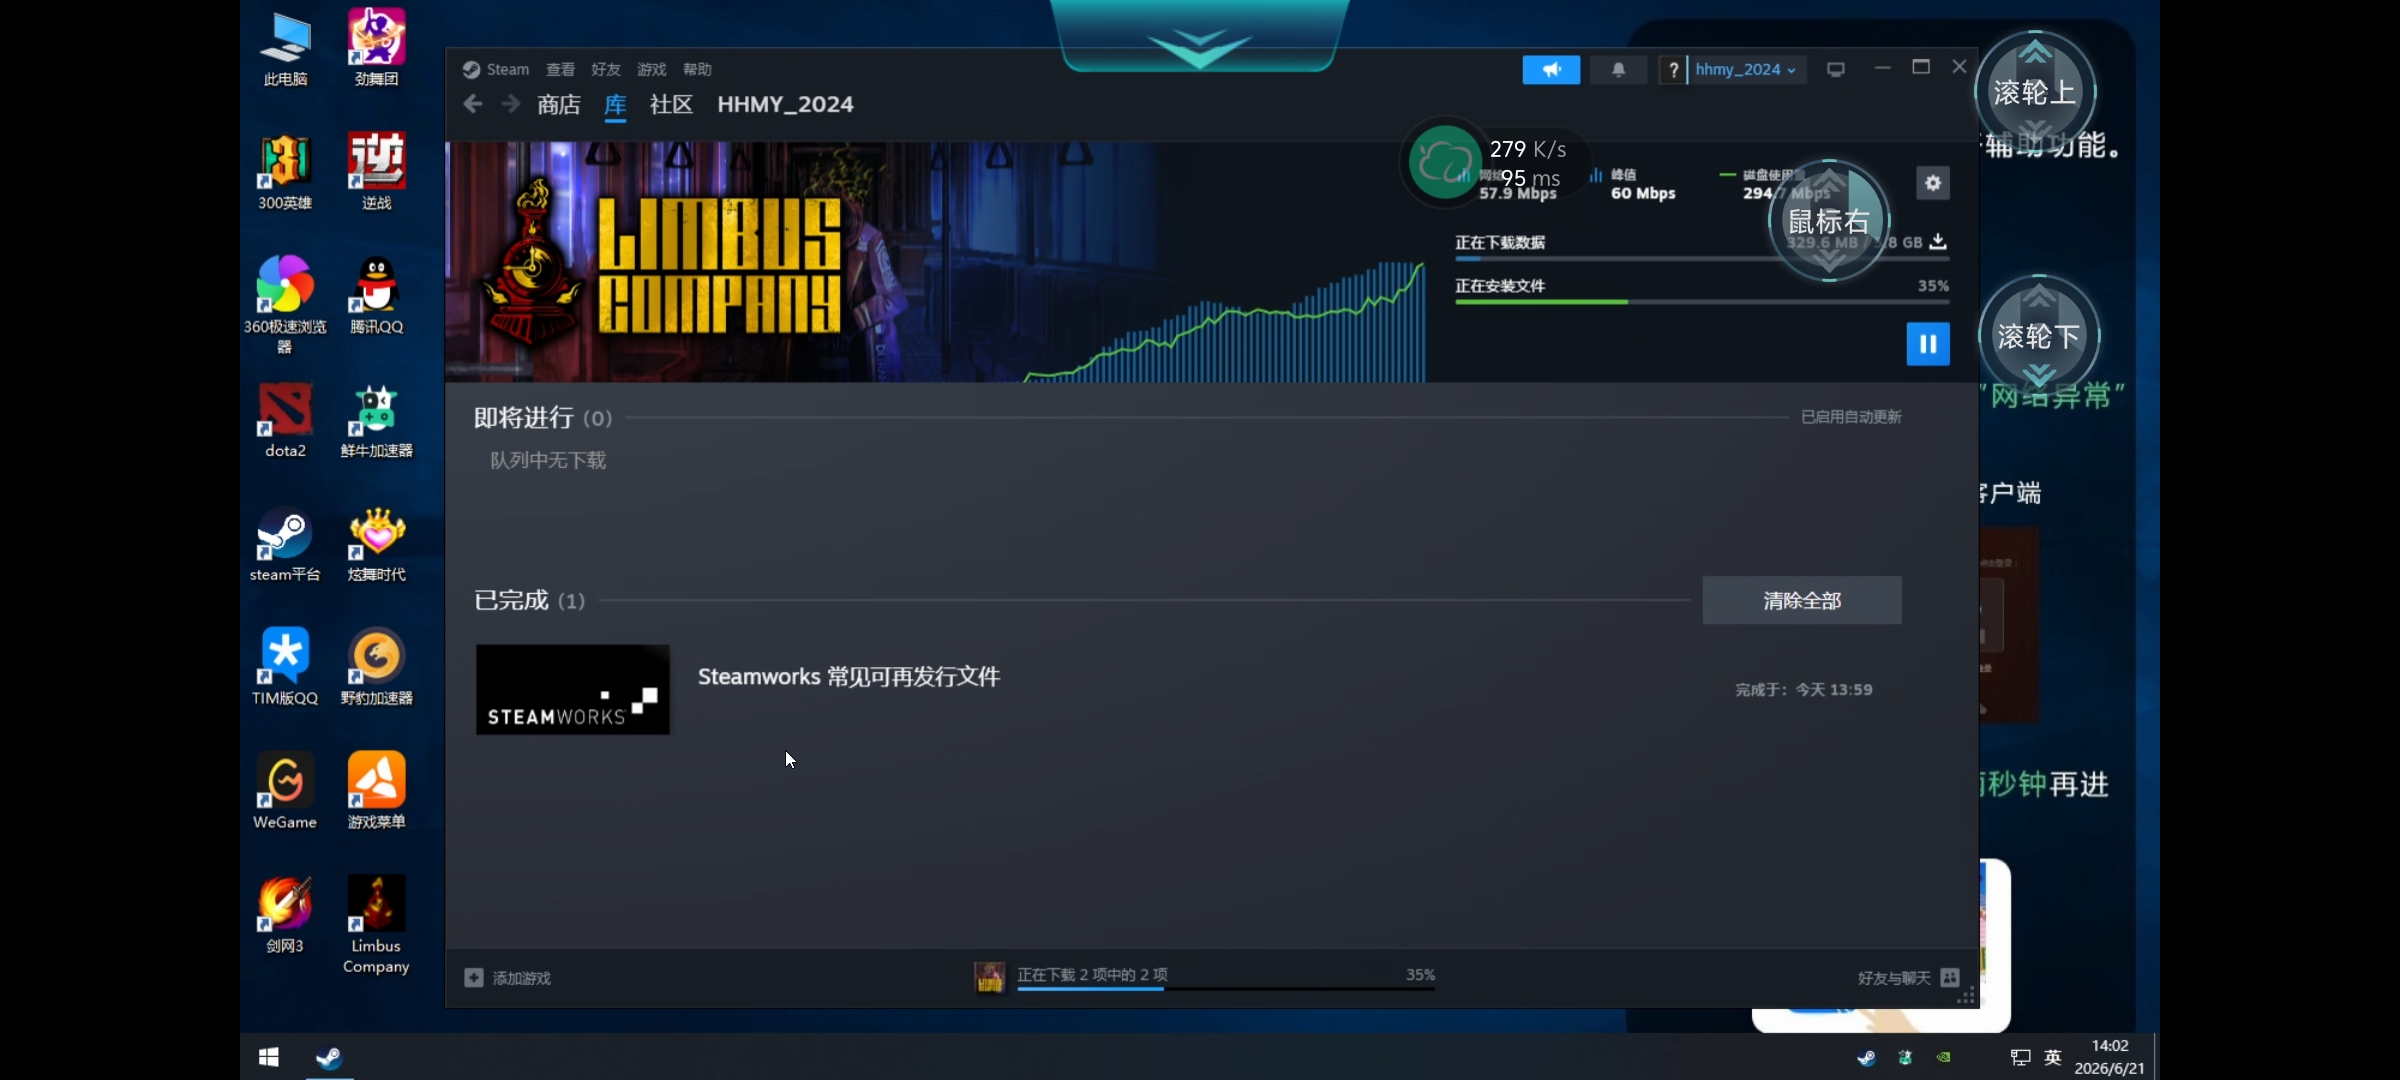Open Windows Start menu
Screen dimensions: 2400x1080
click(x=268, y=1057)
